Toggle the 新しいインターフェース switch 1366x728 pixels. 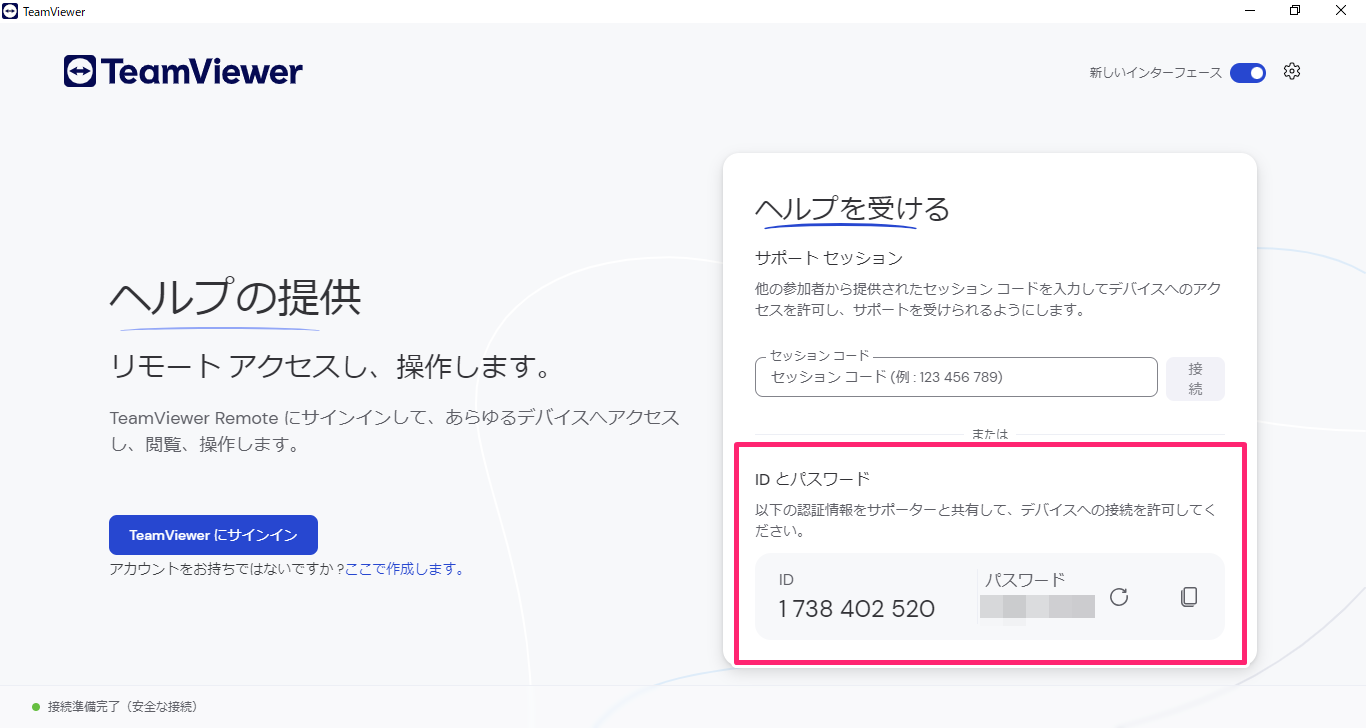point(1248,73)
